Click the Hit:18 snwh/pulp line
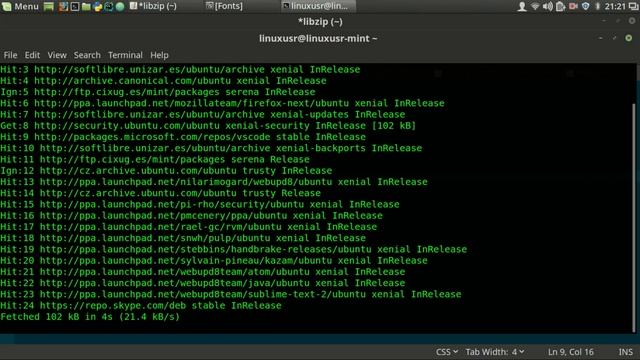The image size is (640, 360). pyautogui.click(x=183, y=238)
